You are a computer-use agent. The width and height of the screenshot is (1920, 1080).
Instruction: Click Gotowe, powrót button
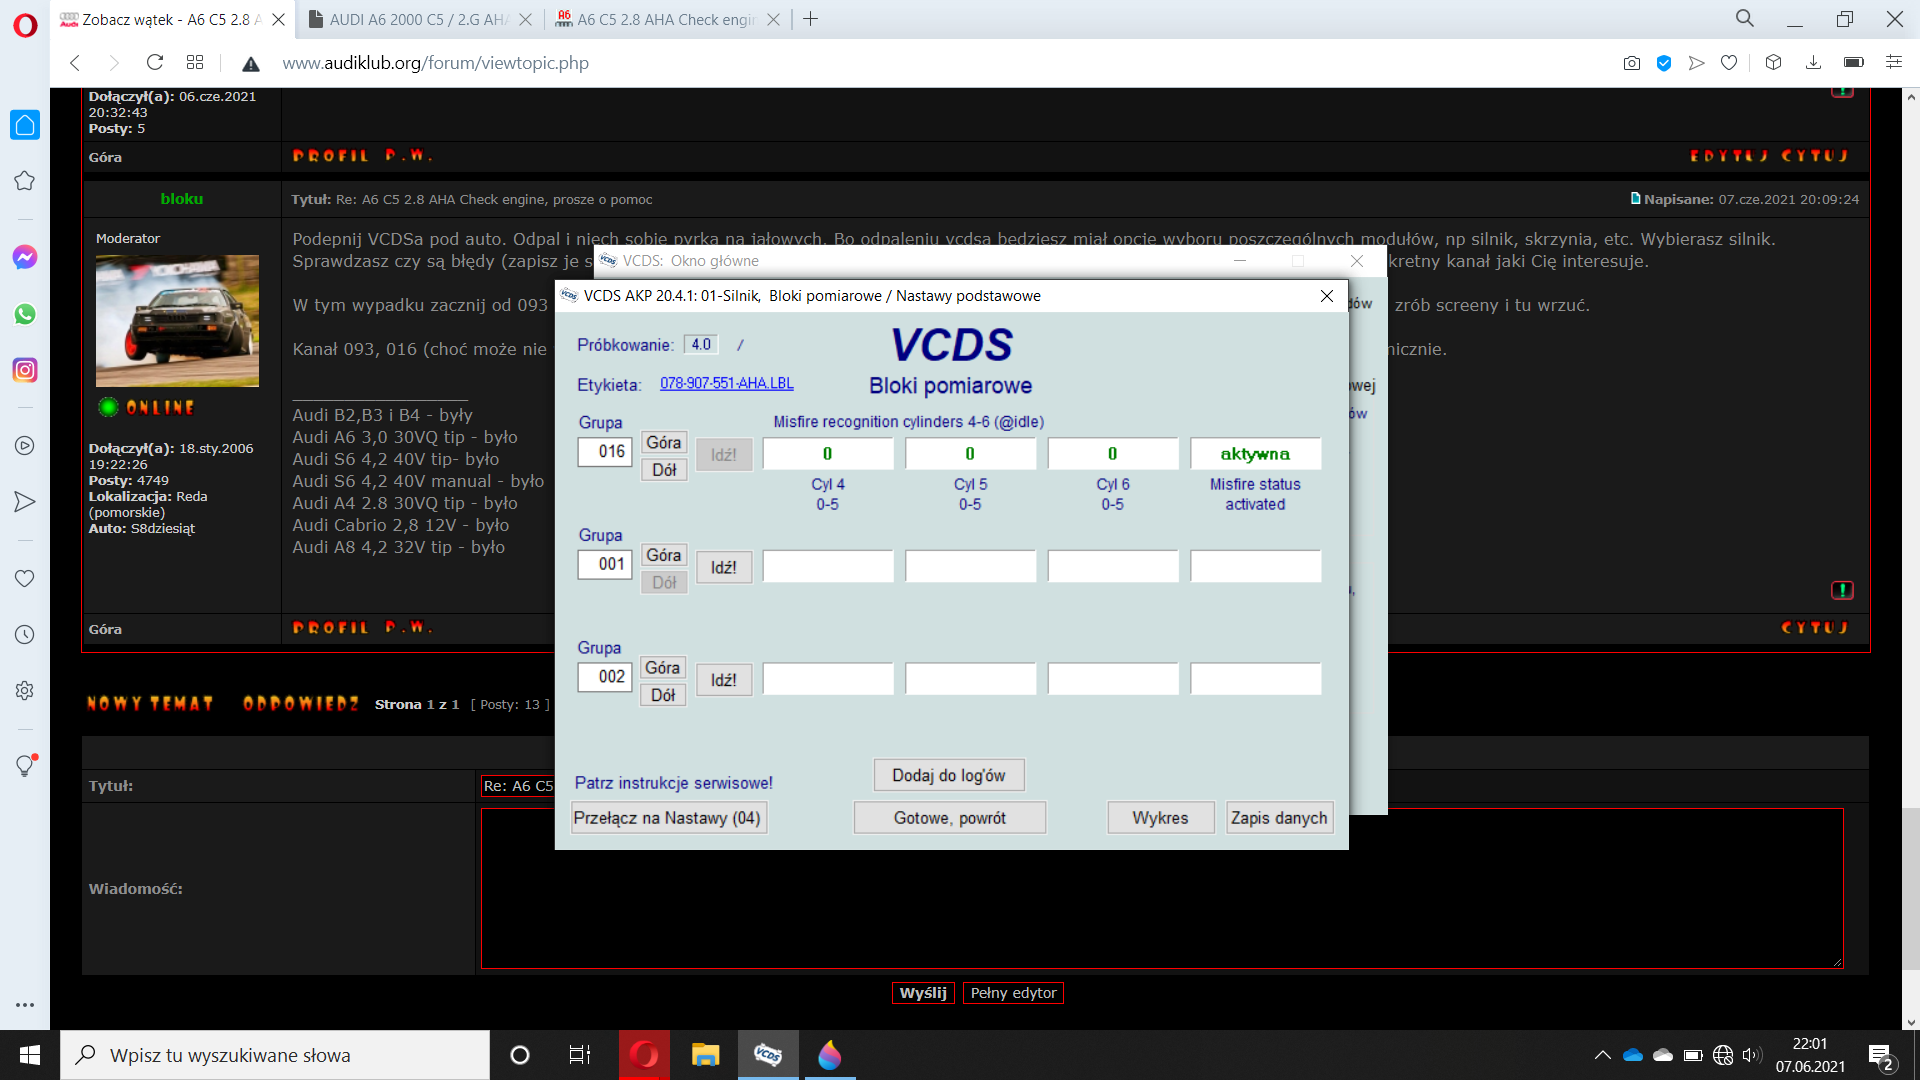[x=950, y=818]
